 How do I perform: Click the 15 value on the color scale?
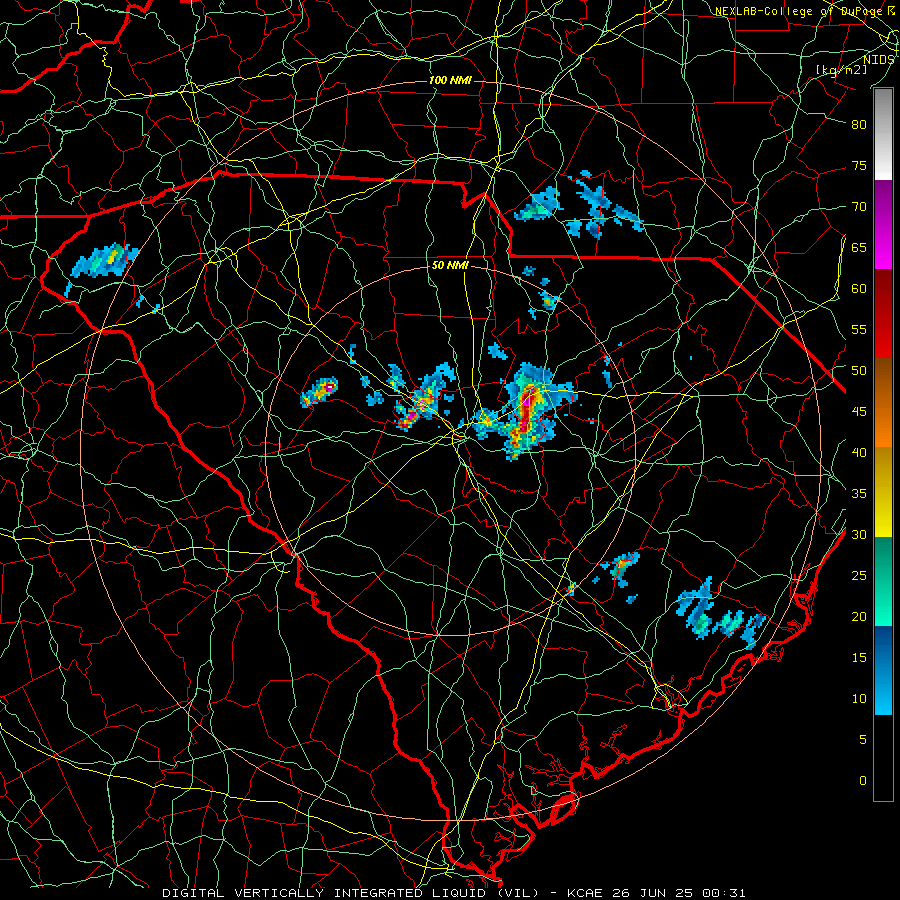(x=859, y=658)
